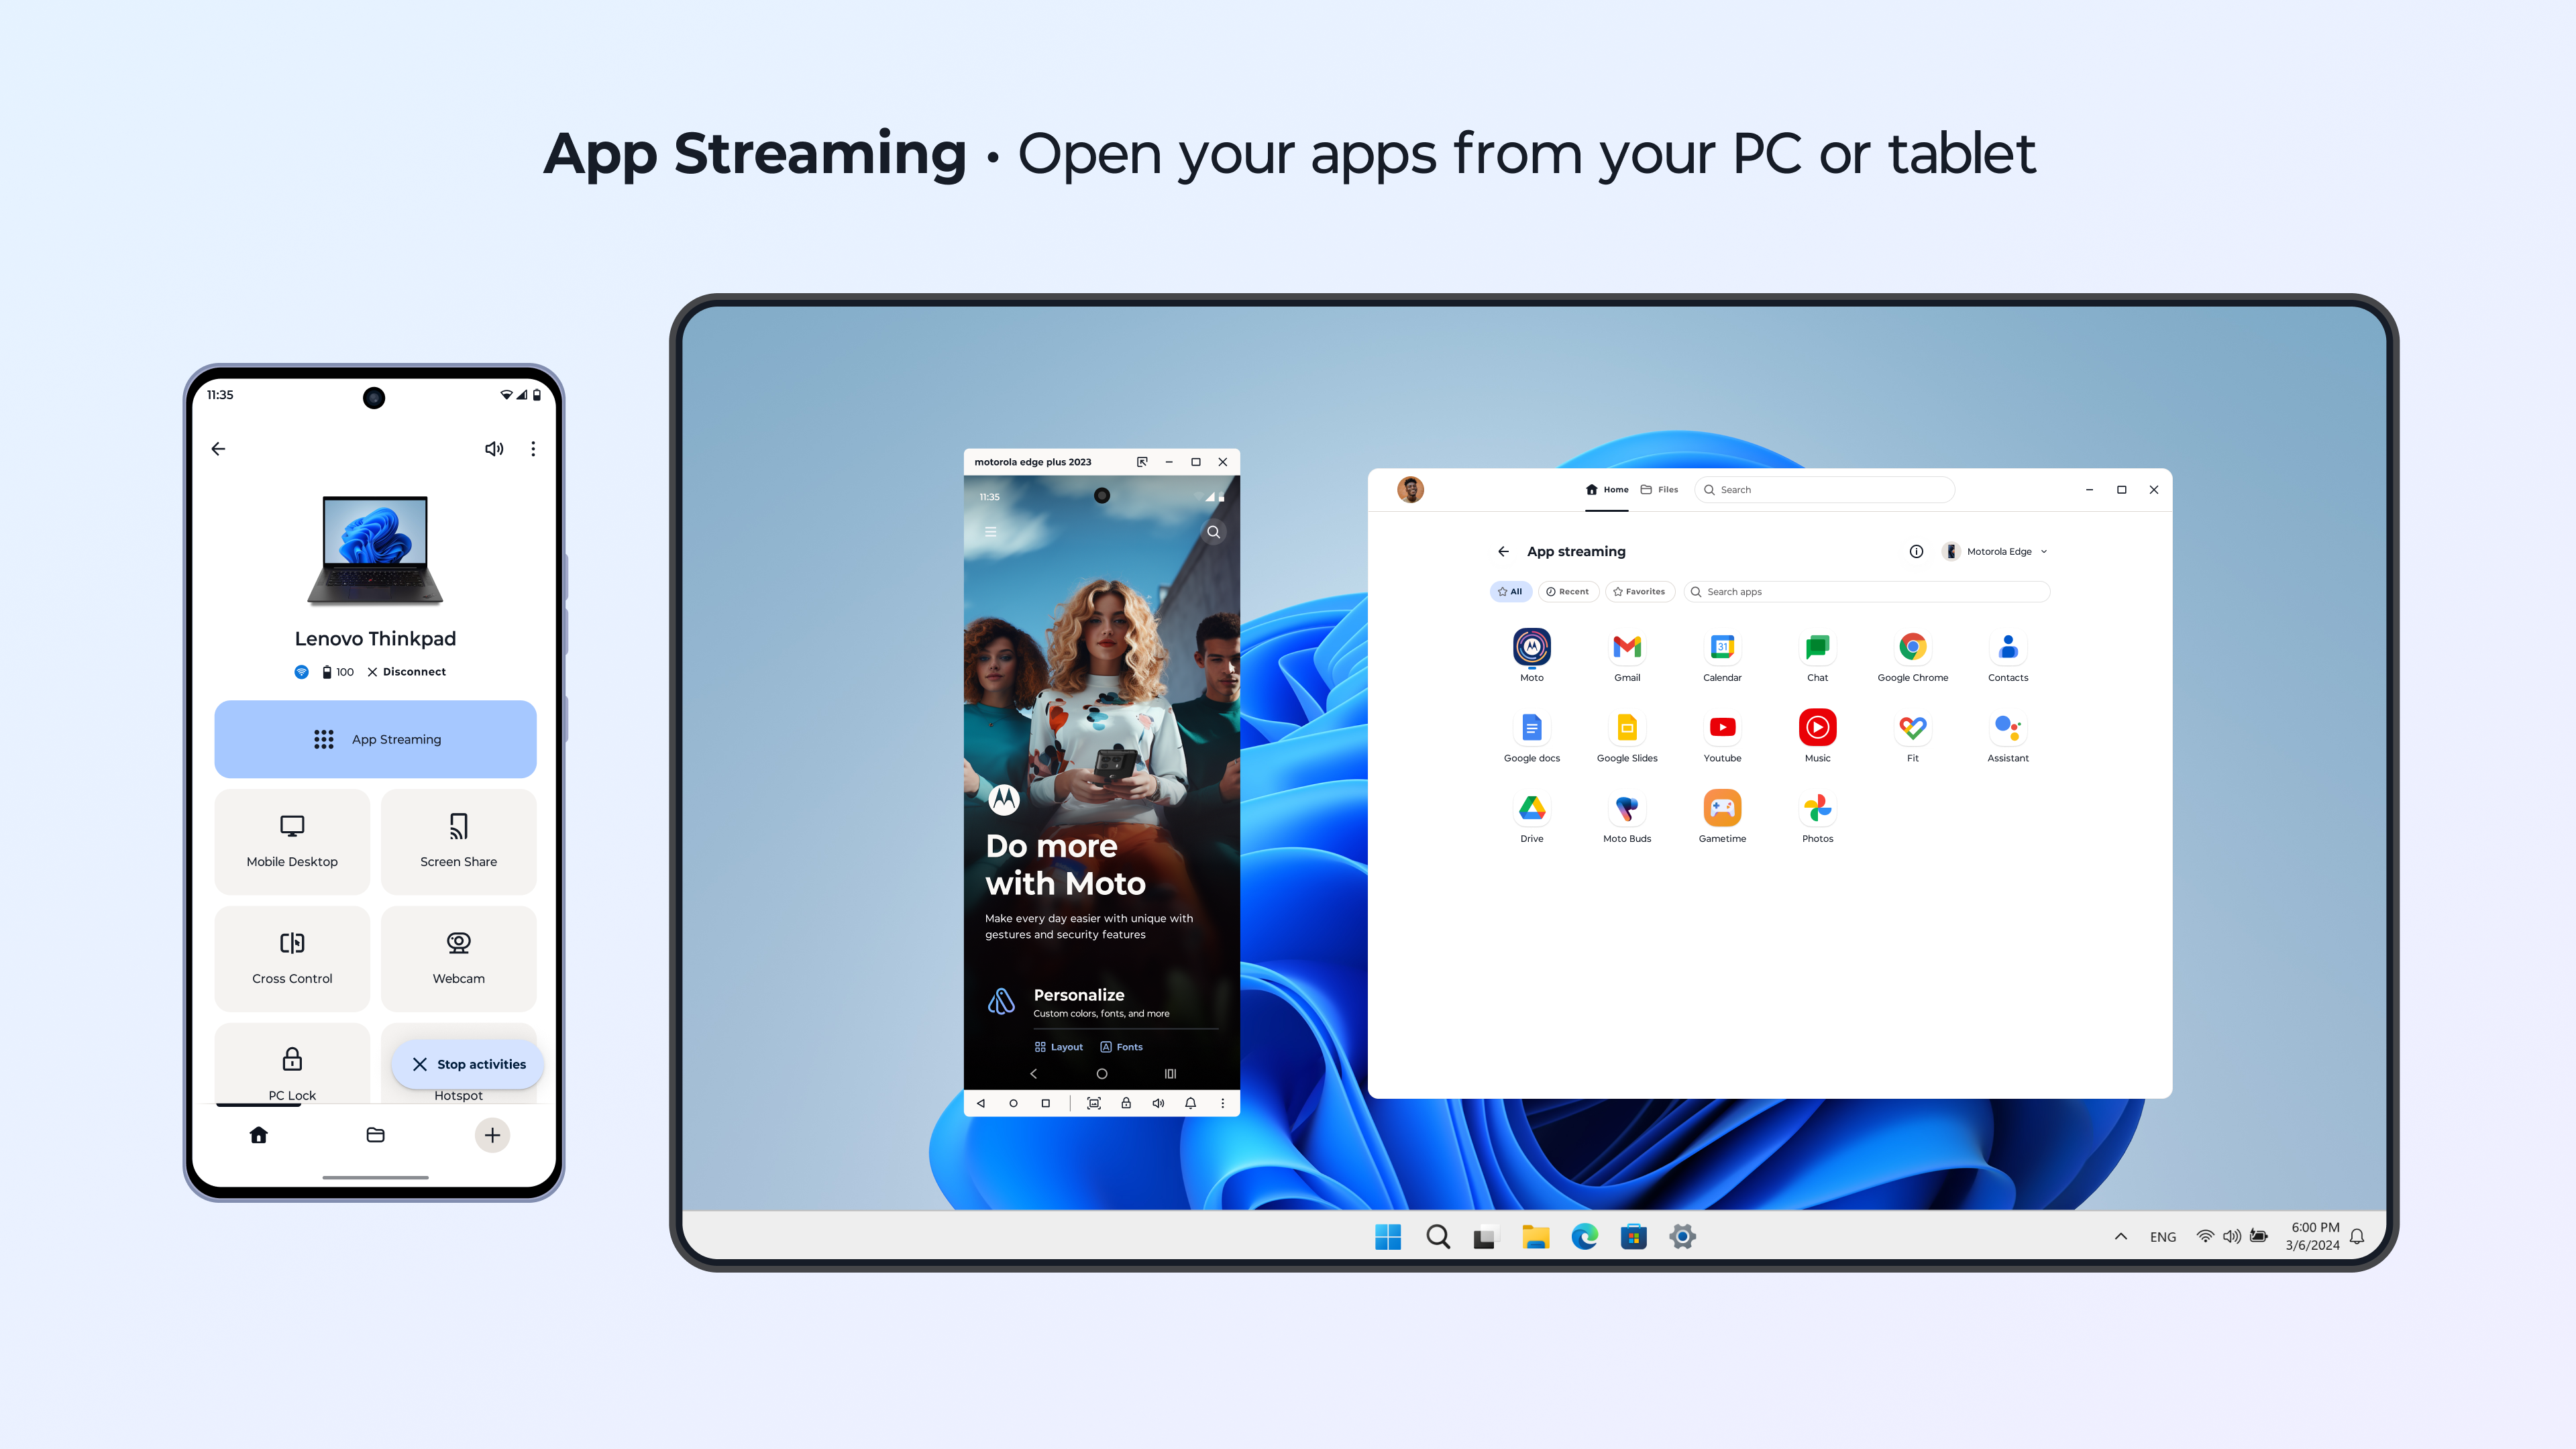Select the Recent apps filter chip
This screenshot has height=1449, width=2576.
[1568, 591]
